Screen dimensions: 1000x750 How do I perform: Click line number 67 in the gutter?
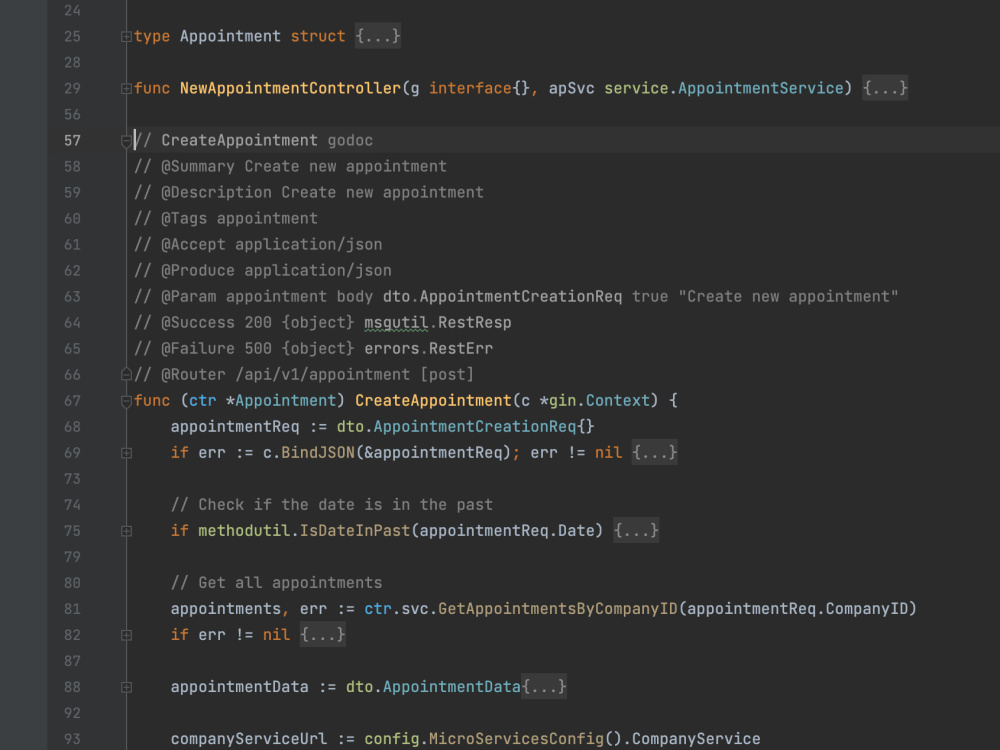pos(72,401)
